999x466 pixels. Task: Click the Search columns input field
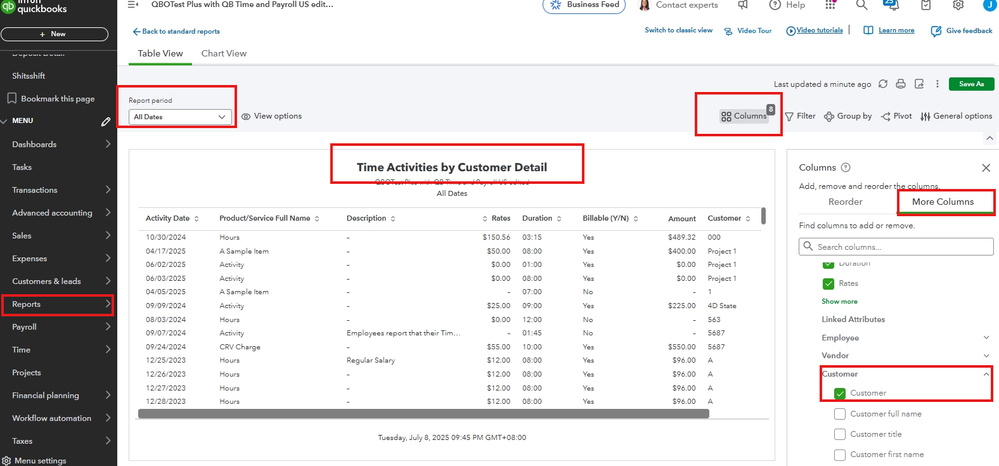tap(896, 247)
